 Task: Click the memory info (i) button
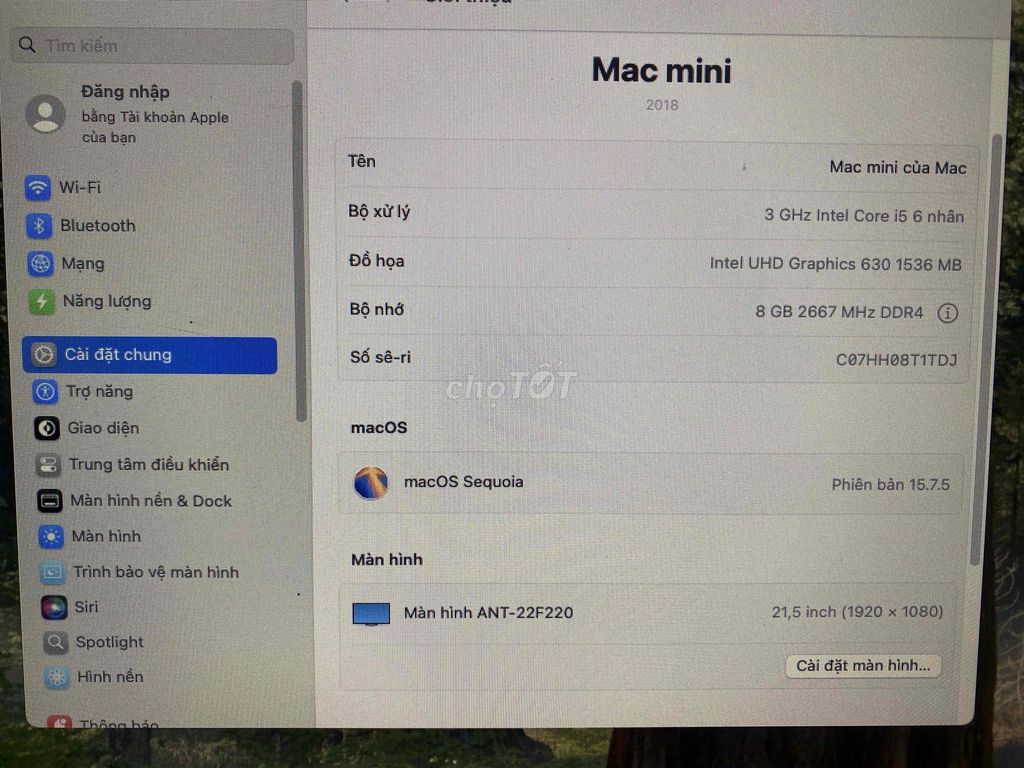(947, 313)
